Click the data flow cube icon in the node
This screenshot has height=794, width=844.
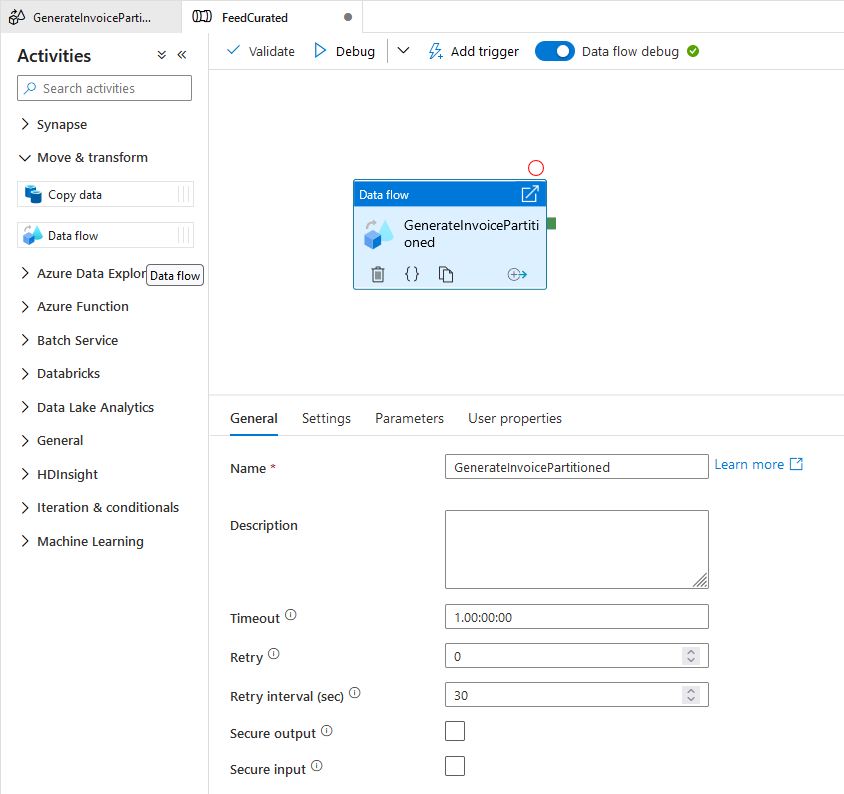(378, 234)
